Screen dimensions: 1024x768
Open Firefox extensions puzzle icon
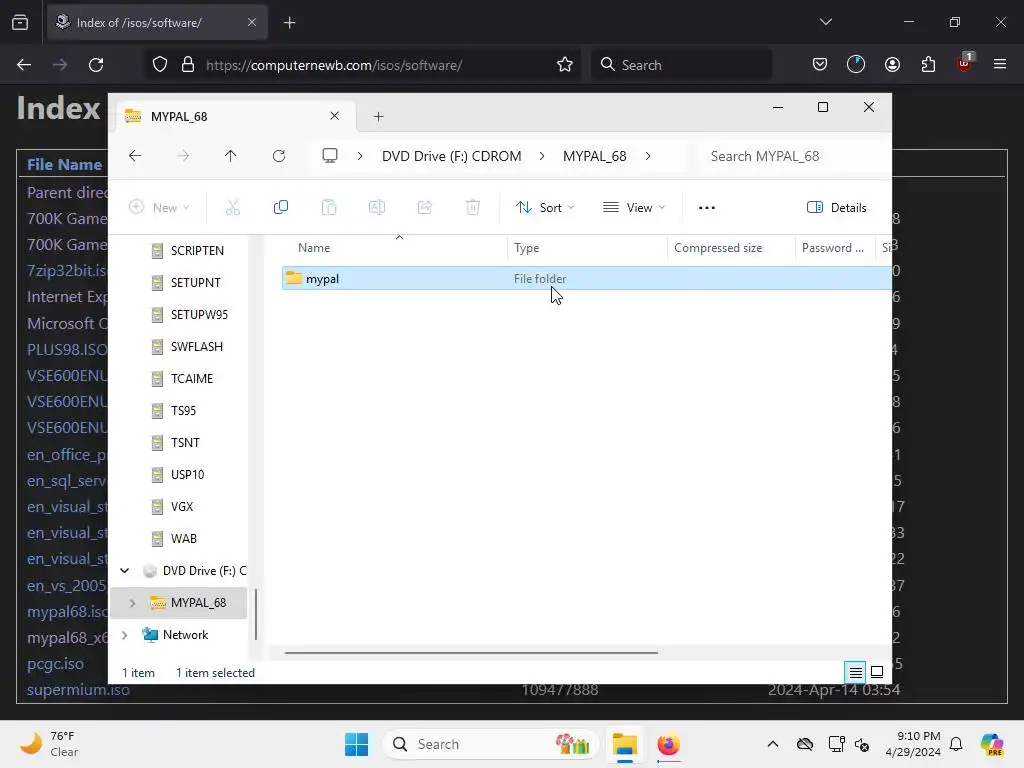tap(928, 65)
